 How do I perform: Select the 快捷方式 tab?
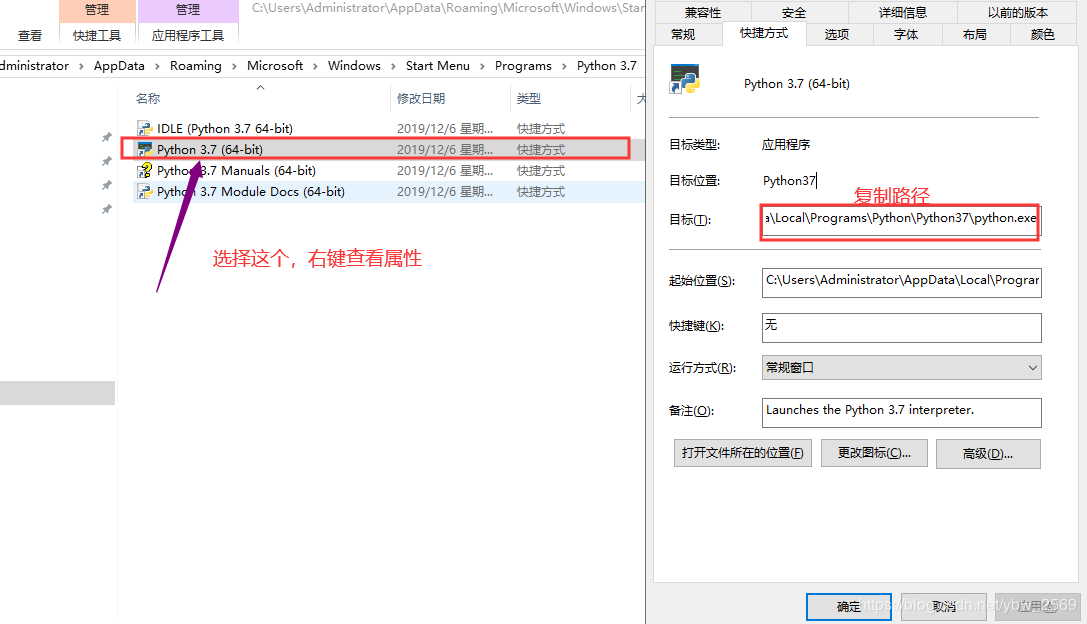[x=764, y=33]
